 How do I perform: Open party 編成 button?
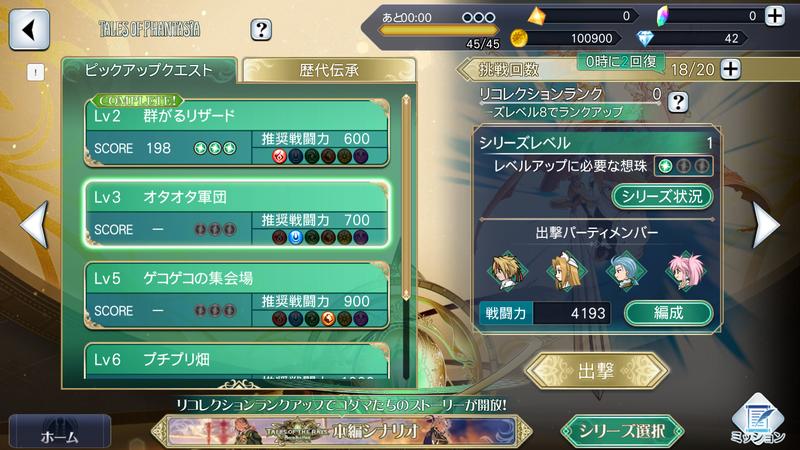pos(668,313)
